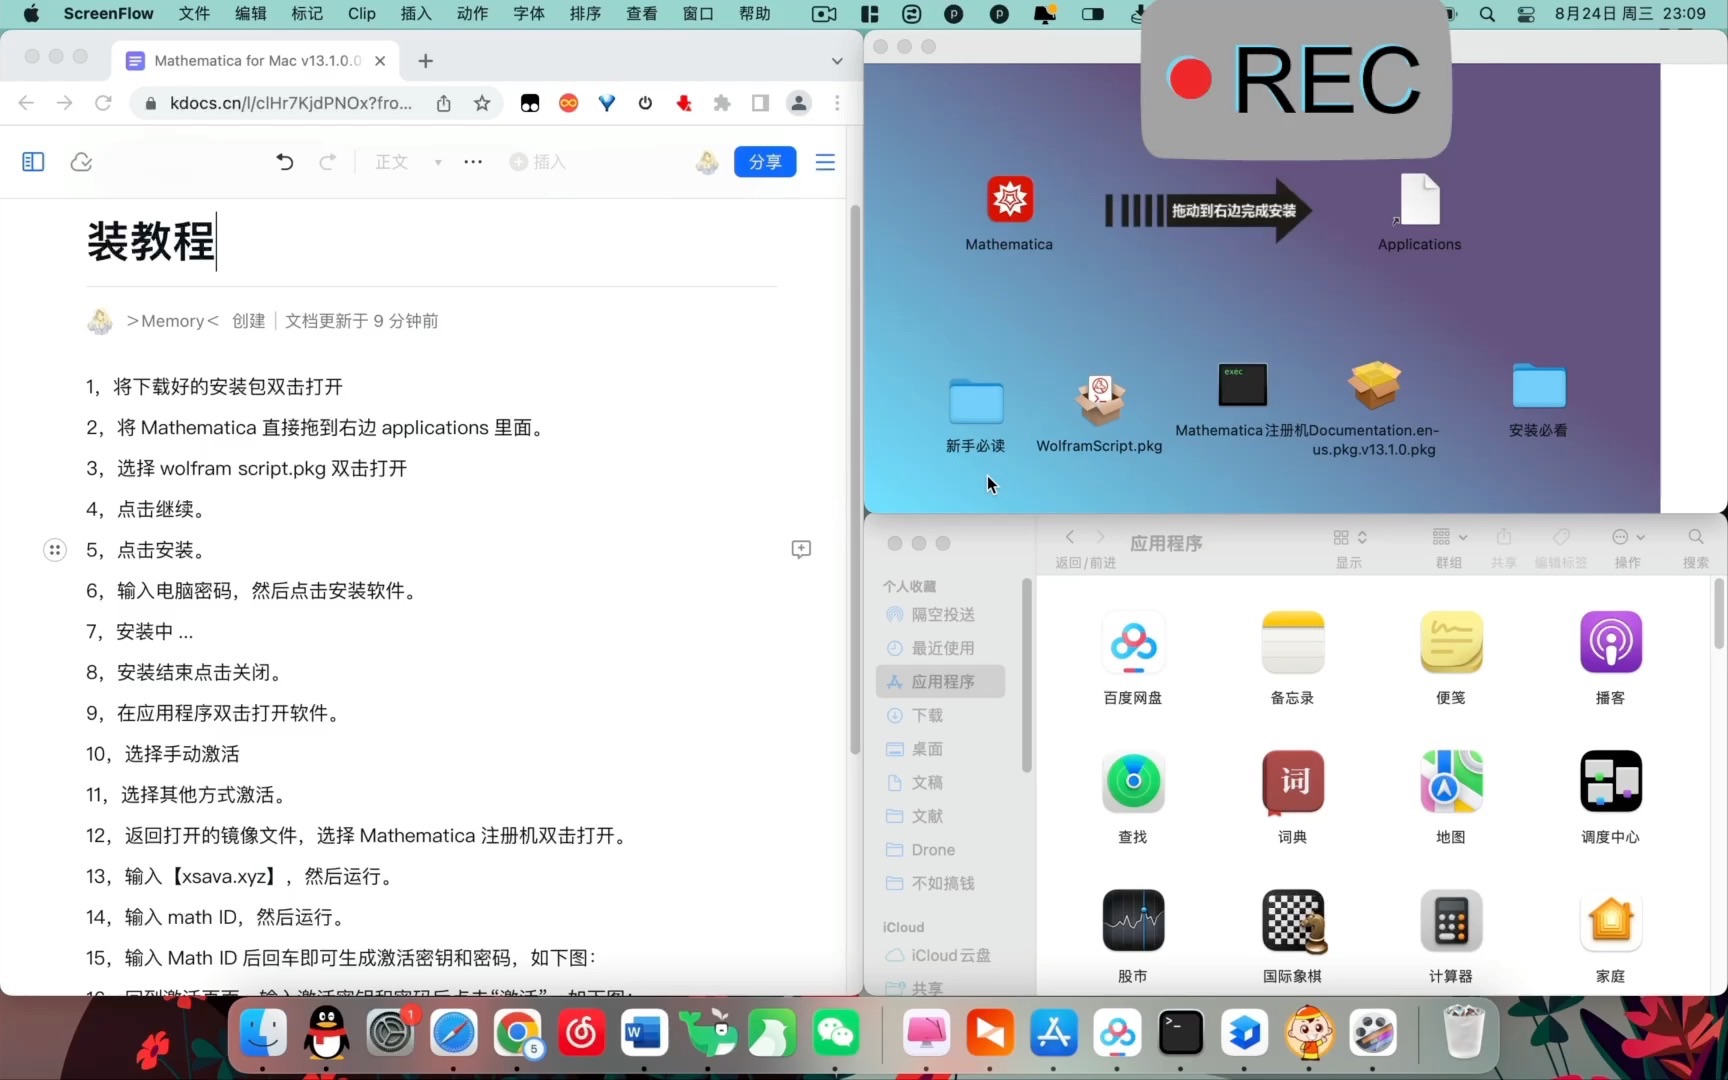The width and height of the screenshot is (1728, 1080).
Task: Select the WolframScript.pkg package icon
Action: (1099, 401)
